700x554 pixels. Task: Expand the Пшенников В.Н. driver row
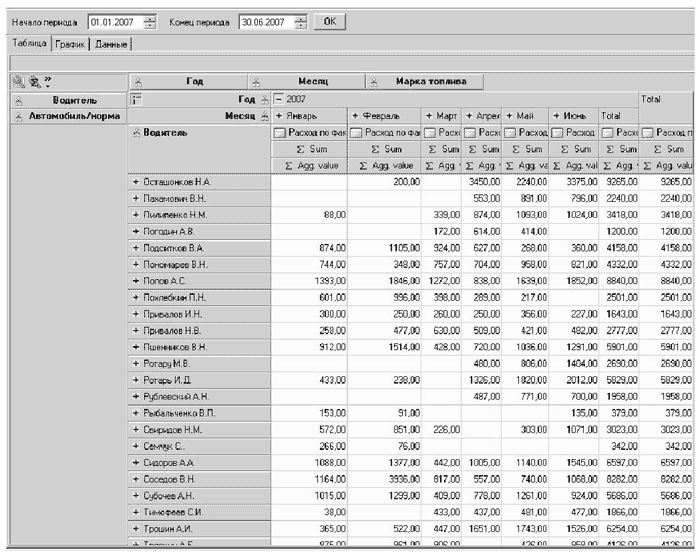click(136, 347)
